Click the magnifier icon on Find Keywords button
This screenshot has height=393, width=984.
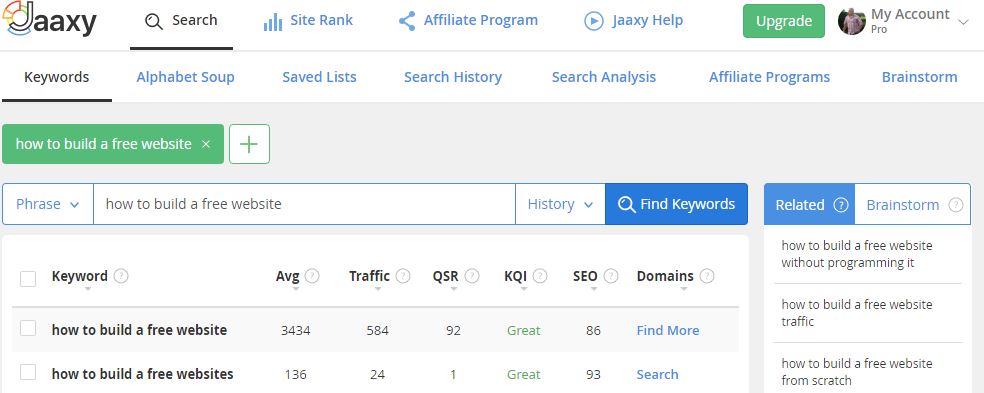point(626,204)
